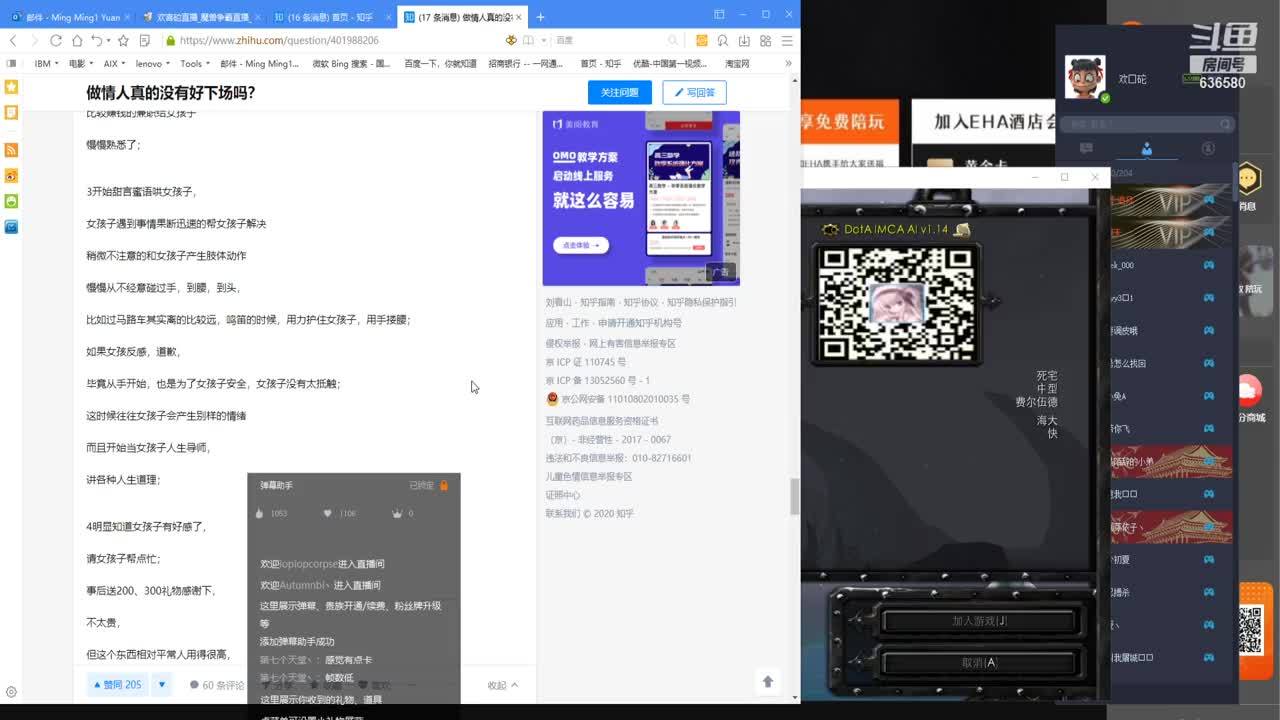Click the 点击体验 button in the ad
Screen dimensions: 1280x720
coord(581,245)
